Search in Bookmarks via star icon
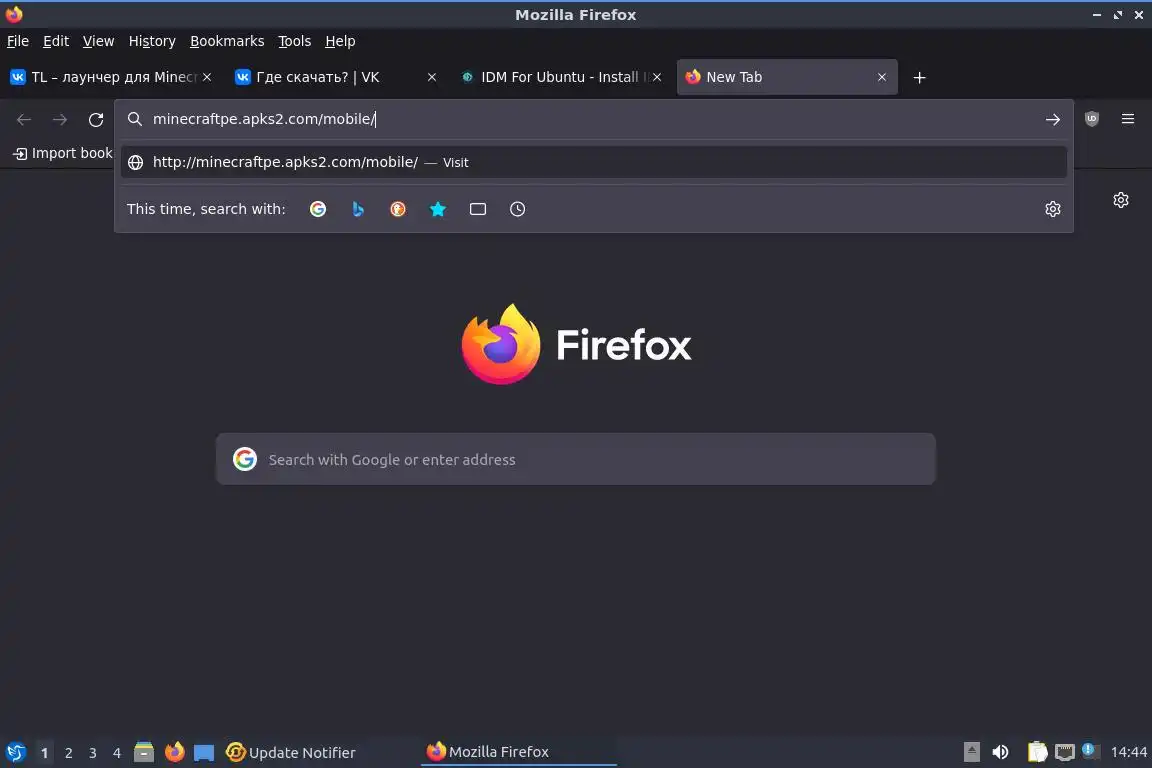 pos(438,209)
